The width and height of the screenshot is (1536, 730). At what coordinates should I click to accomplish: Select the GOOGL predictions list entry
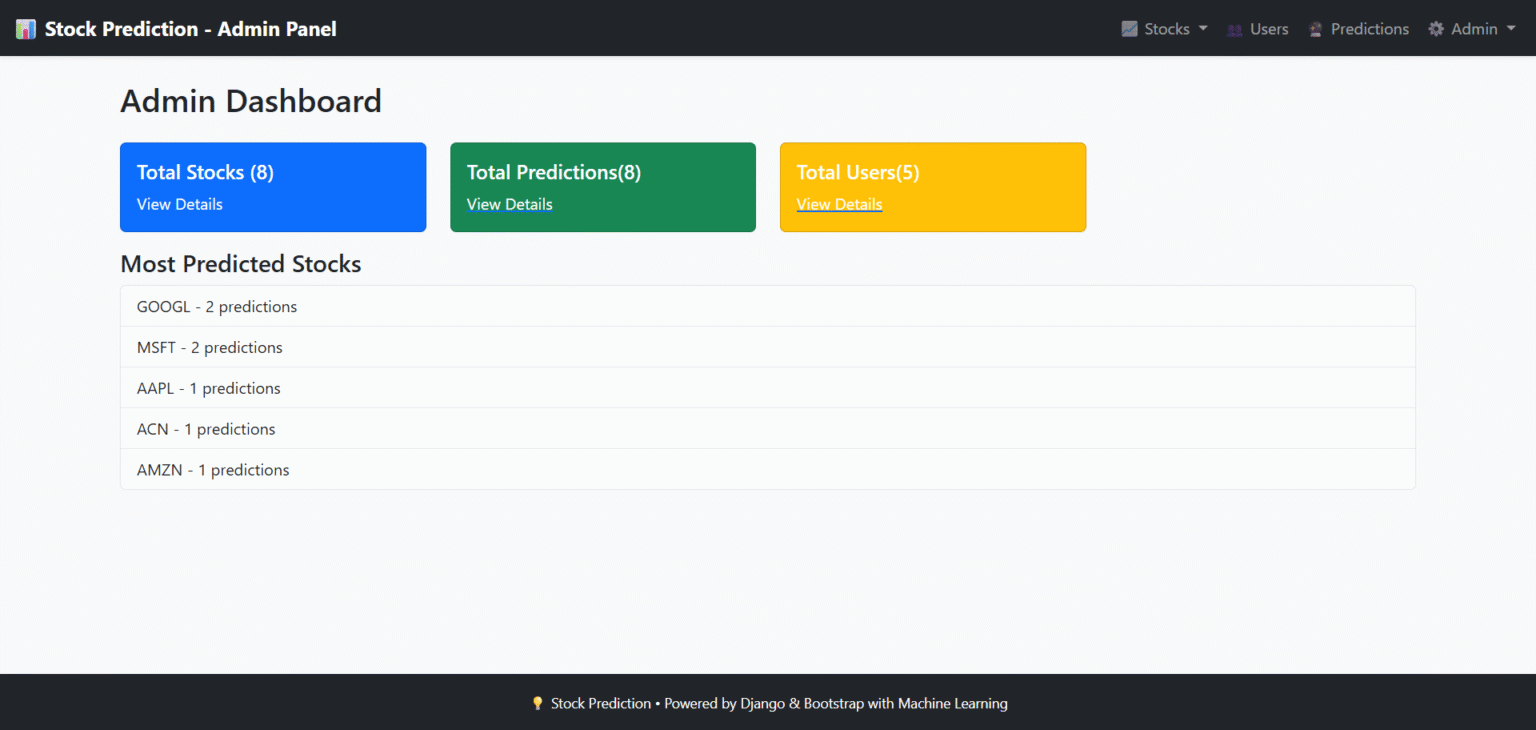pyautogui.click(x=216, y=306)
